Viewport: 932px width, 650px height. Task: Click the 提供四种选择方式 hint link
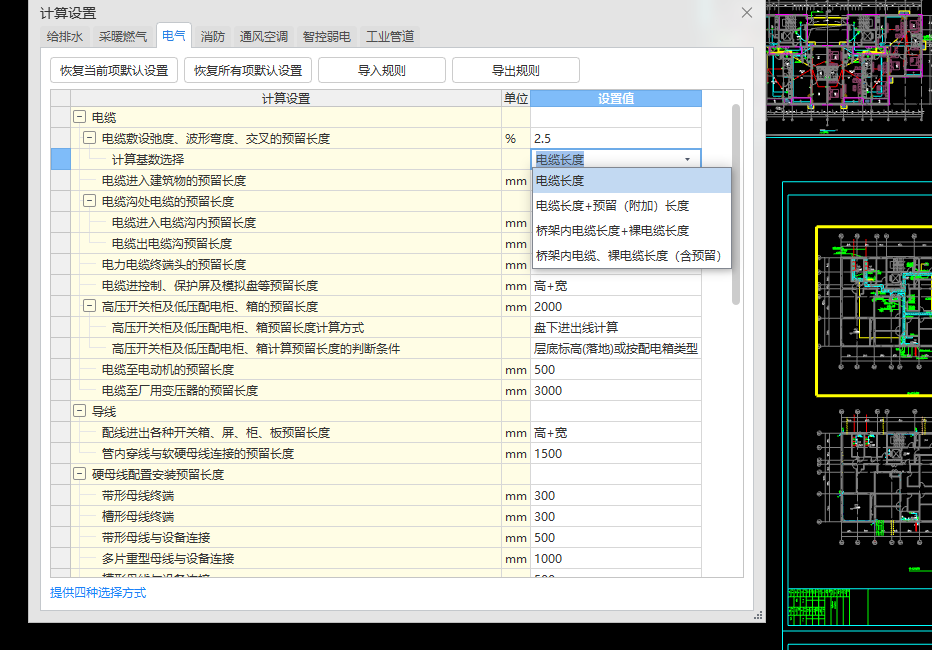pyautogui.click(x=98, y=592)
